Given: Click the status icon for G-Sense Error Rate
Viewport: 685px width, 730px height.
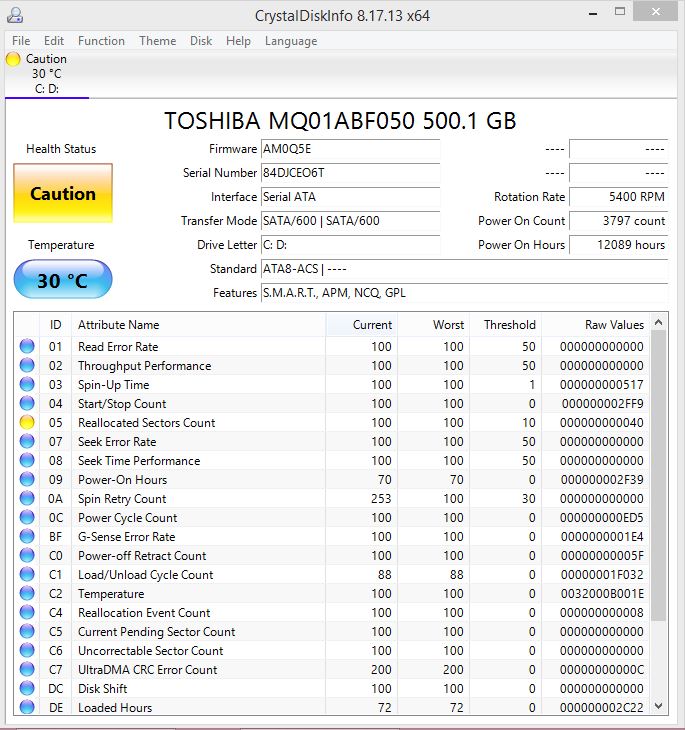Looking at the screenshot, I should pyautogui.click(x=27, y=537).
